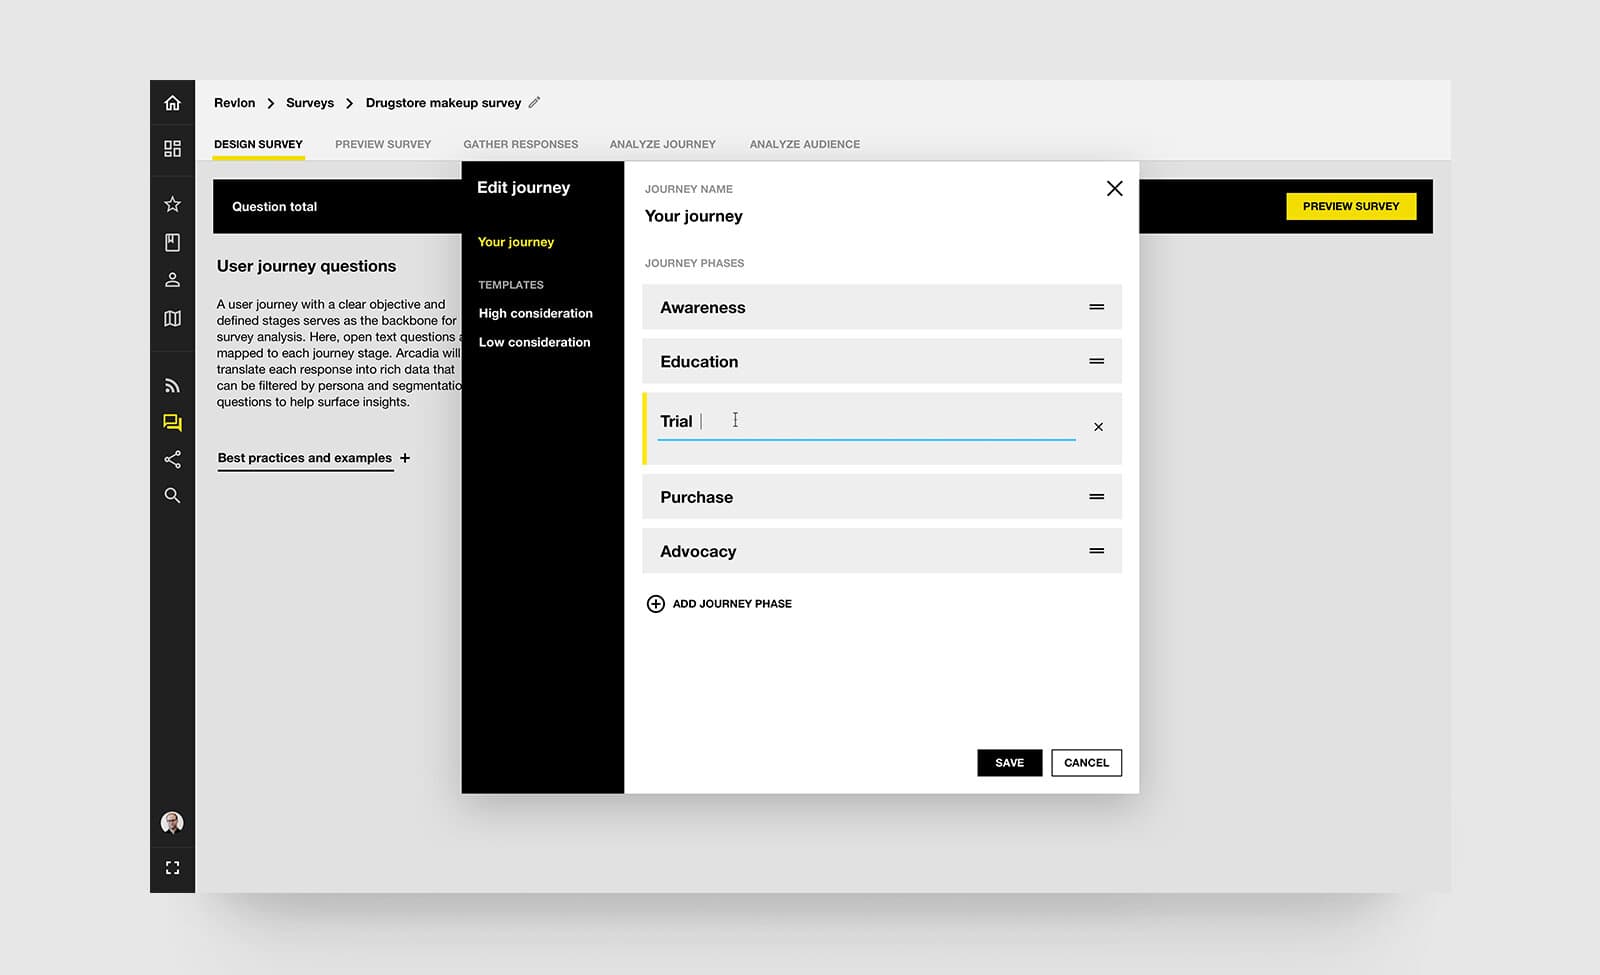Click User journey questions heading
1600x975 pixels.
click(306, 266)
